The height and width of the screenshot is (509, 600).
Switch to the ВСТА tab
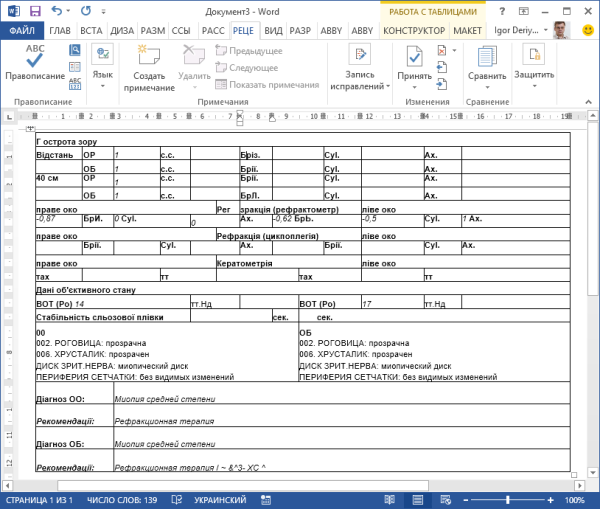(91, 31)
